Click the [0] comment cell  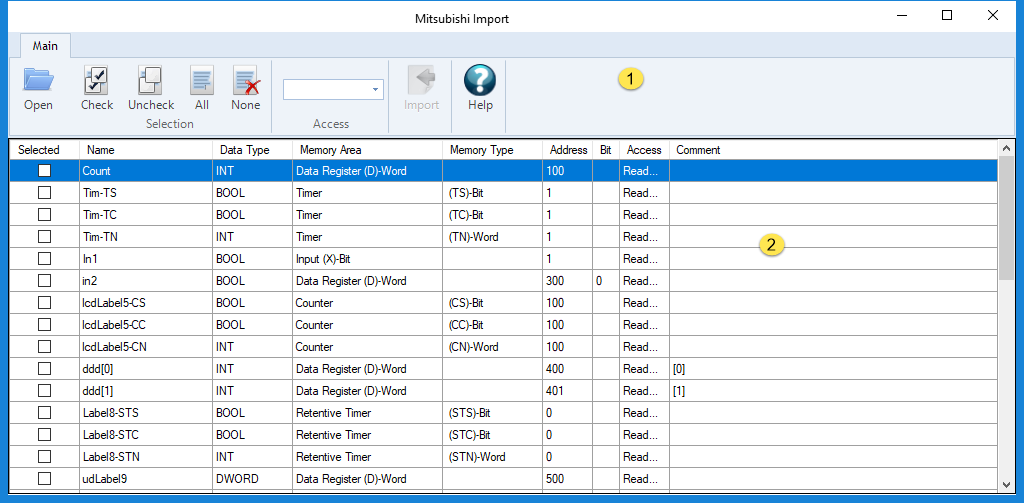coord(833,368)
